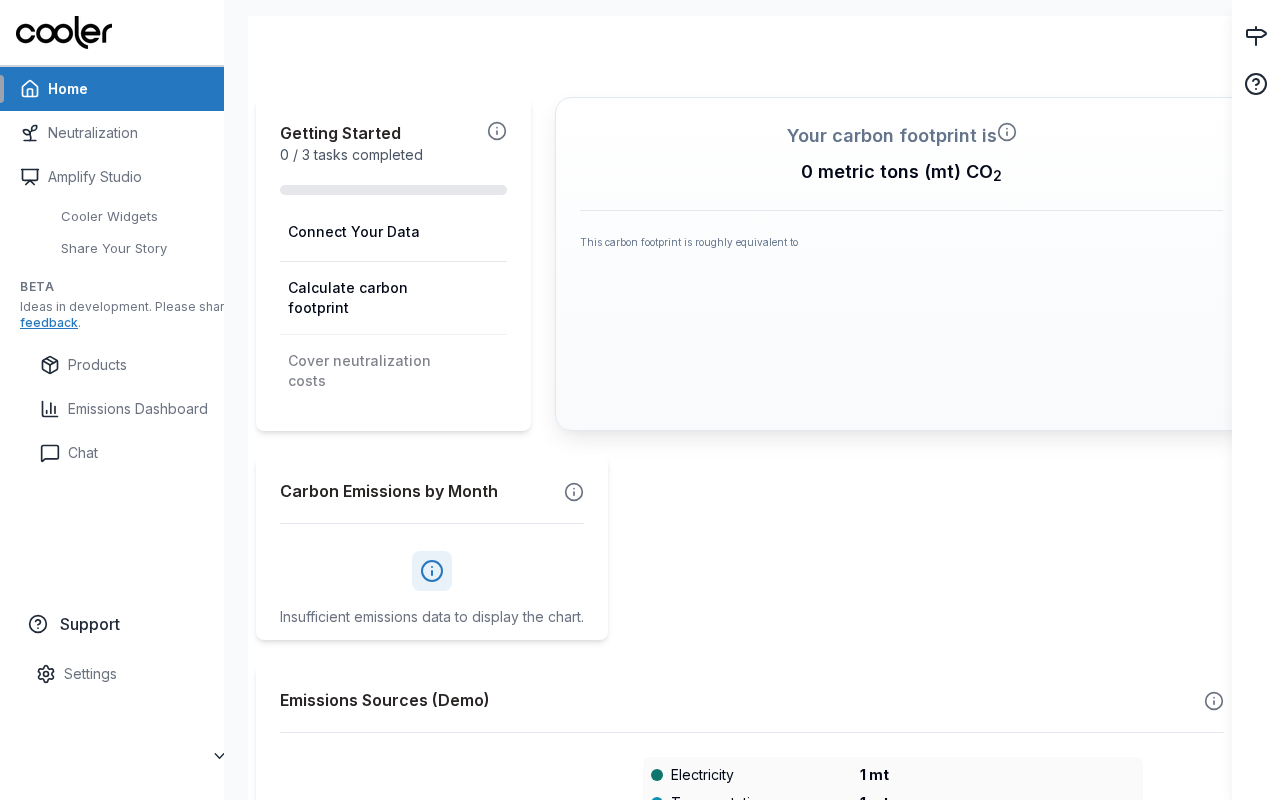Open Amplify Studio section
The width and height of the screenshot is (1280, 800).
[95, 177]
